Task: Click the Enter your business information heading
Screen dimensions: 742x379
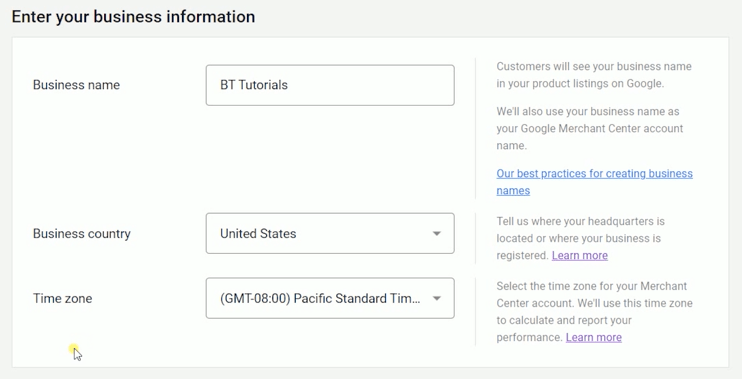Action: [x=133, y=17]
